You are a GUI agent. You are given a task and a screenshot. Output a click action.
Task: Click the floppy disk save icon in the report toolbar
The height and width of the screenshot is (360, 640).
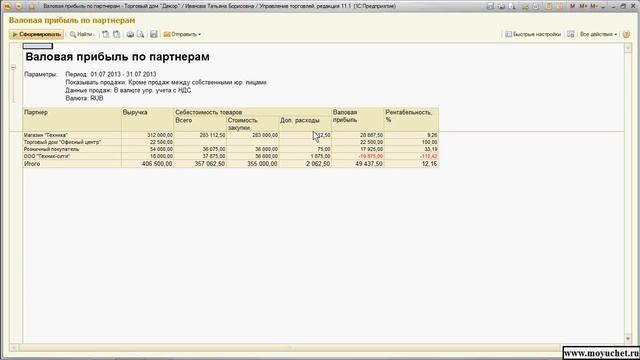point(153,34)
